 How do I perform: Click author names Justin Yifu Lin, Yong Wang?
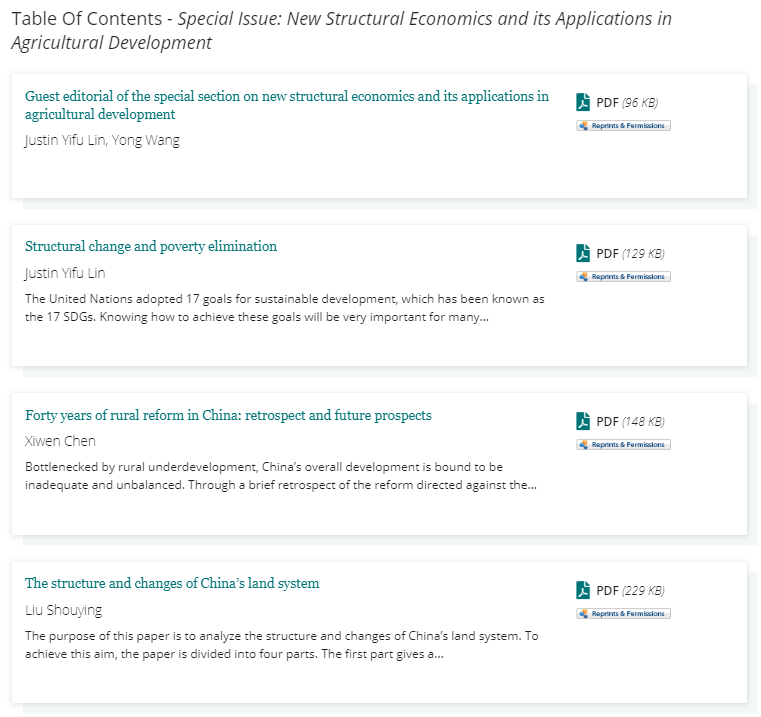(102, 140)
